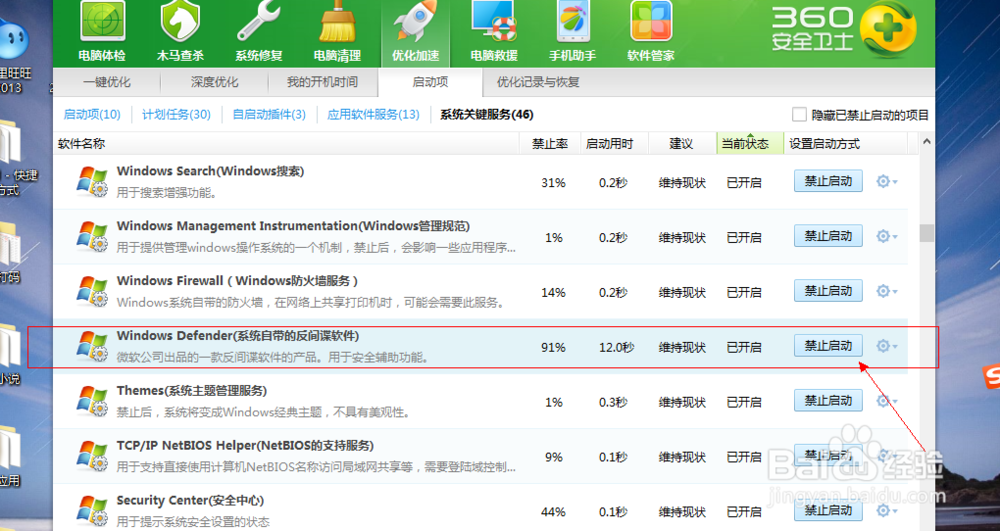Switch to 优化记录与恢复 tab
This screenshot has width=1000, height=531.
(x=538, y=82)
